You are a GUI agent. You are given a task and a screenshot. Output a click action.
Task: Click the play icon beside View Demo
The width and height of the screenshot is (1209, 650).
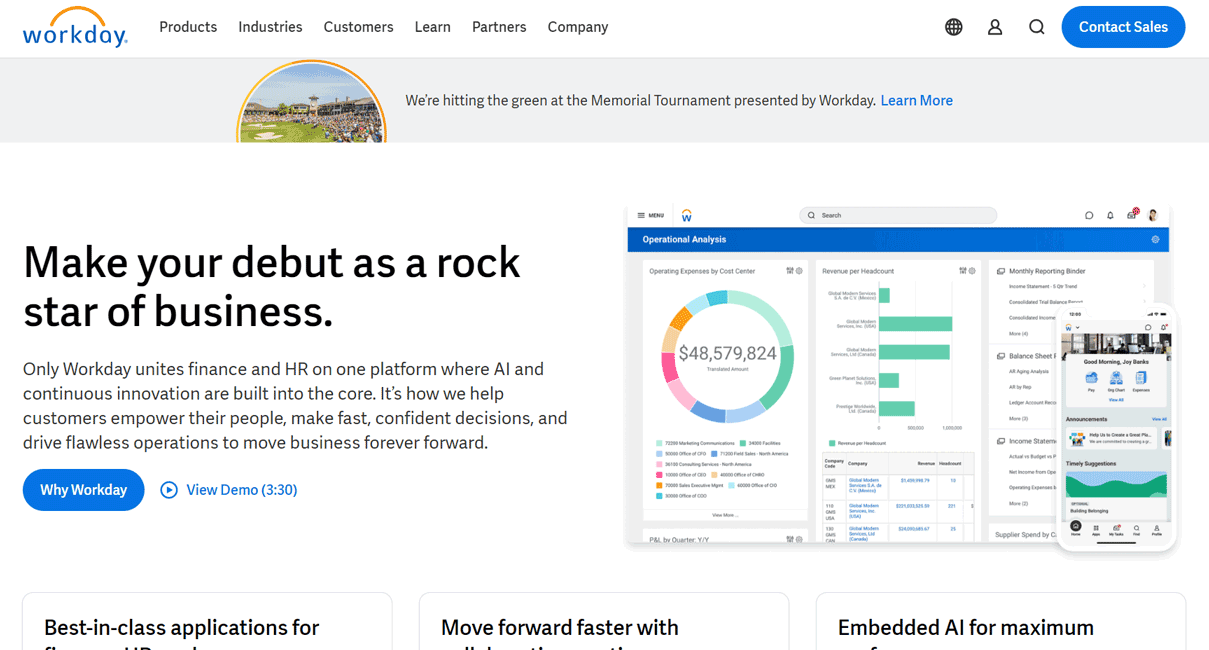click(x=169, y=490)
